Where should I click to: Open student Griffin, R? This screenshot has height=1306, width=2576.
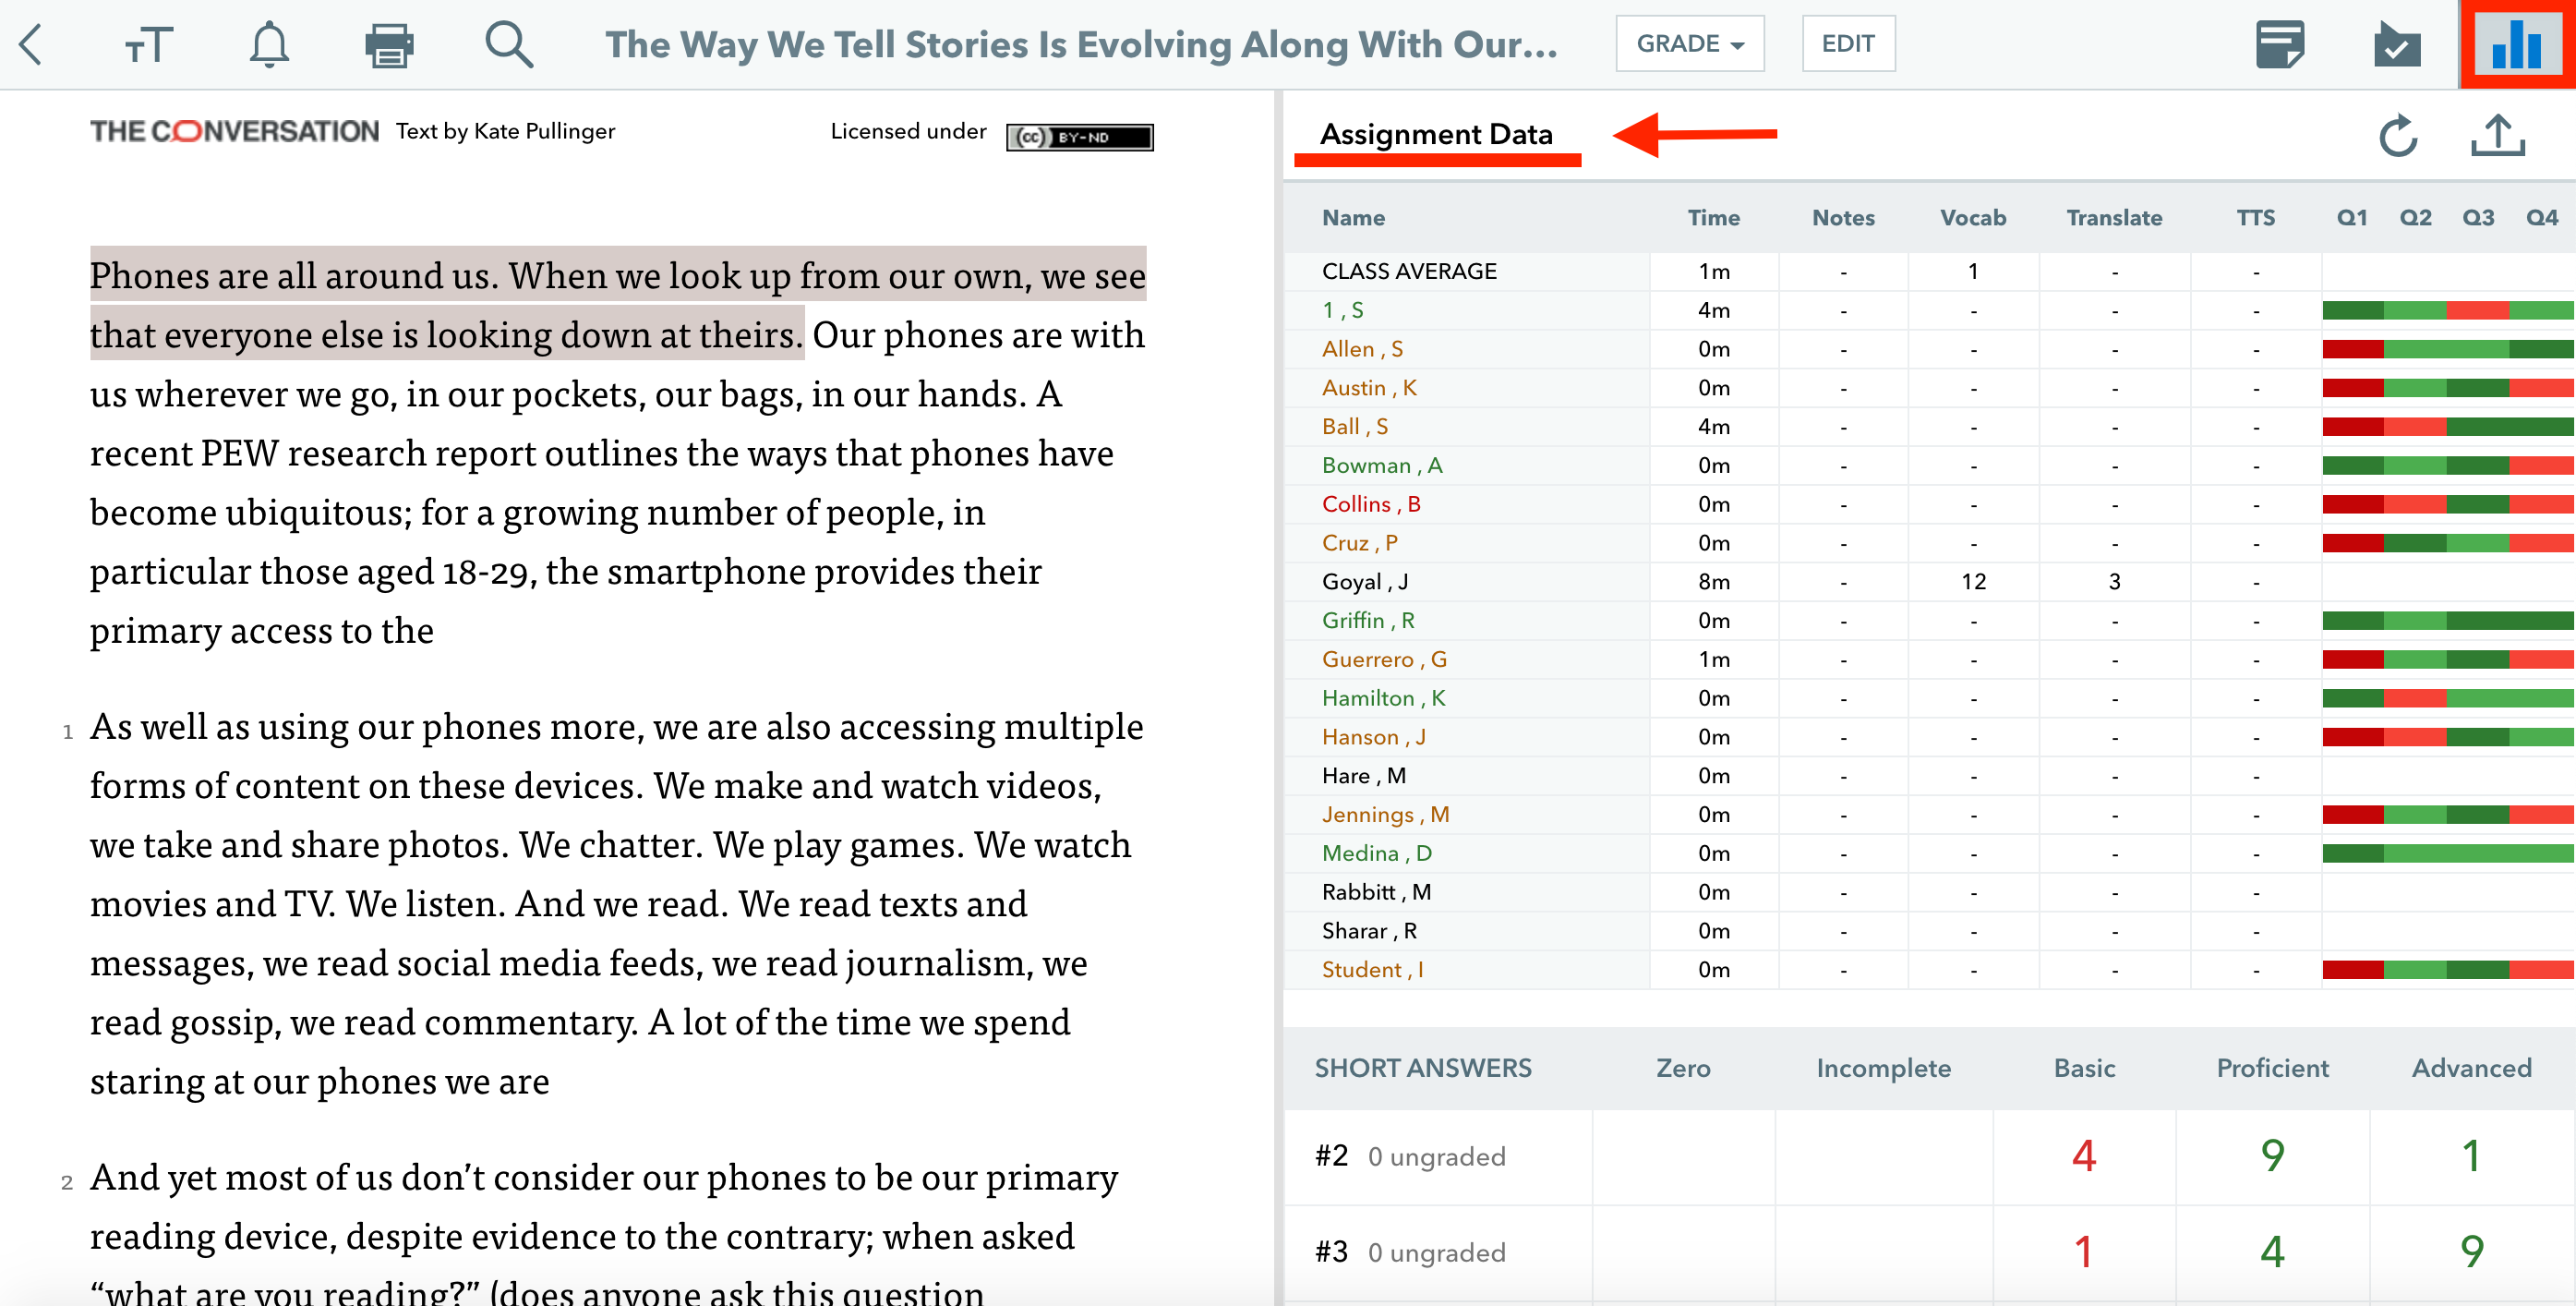point(1368,621)
